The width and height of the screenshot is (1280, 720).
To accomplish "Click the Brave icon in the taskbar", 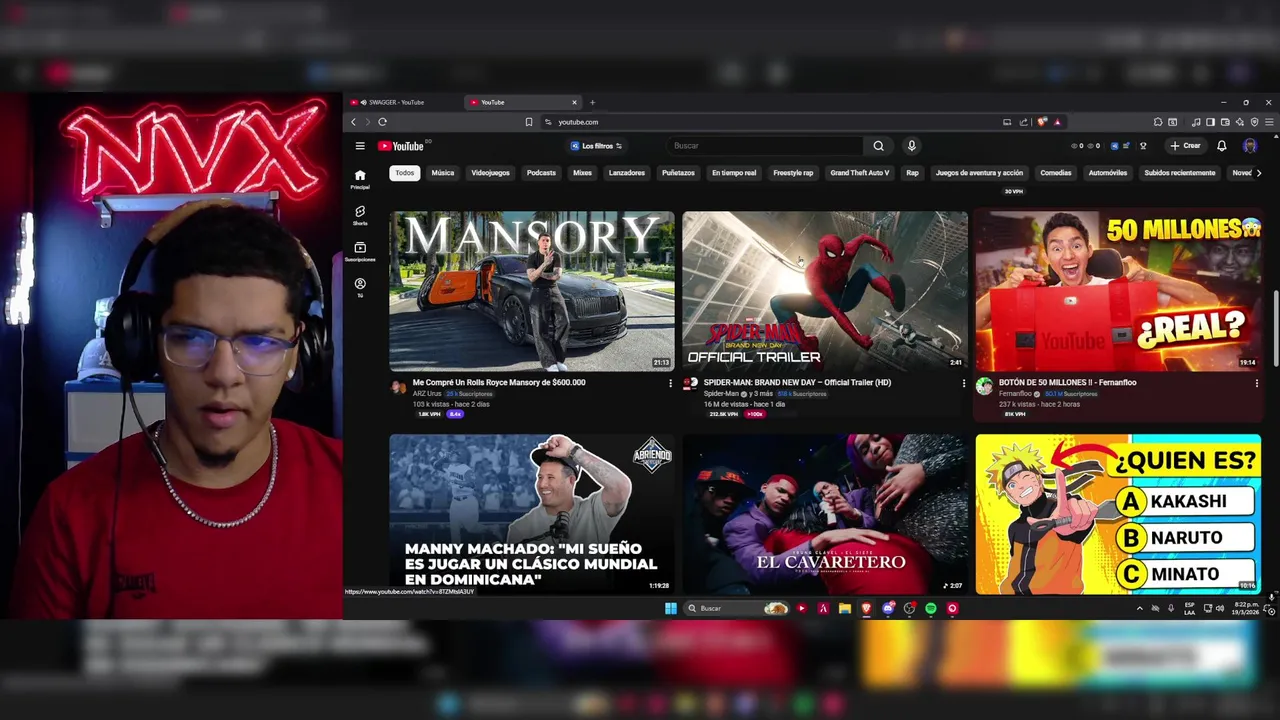I will coord(866,608).
